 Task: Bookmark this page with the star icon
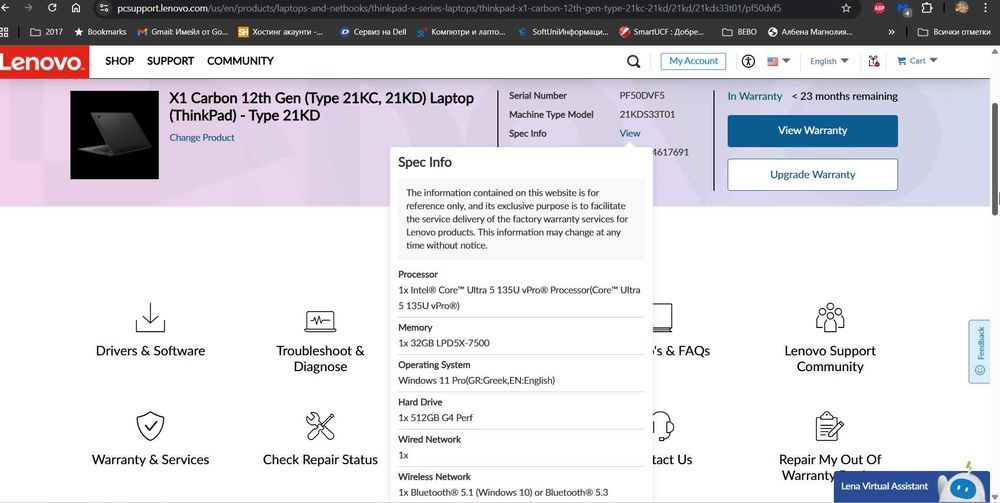pyautogui.click(x=846, y=8)
